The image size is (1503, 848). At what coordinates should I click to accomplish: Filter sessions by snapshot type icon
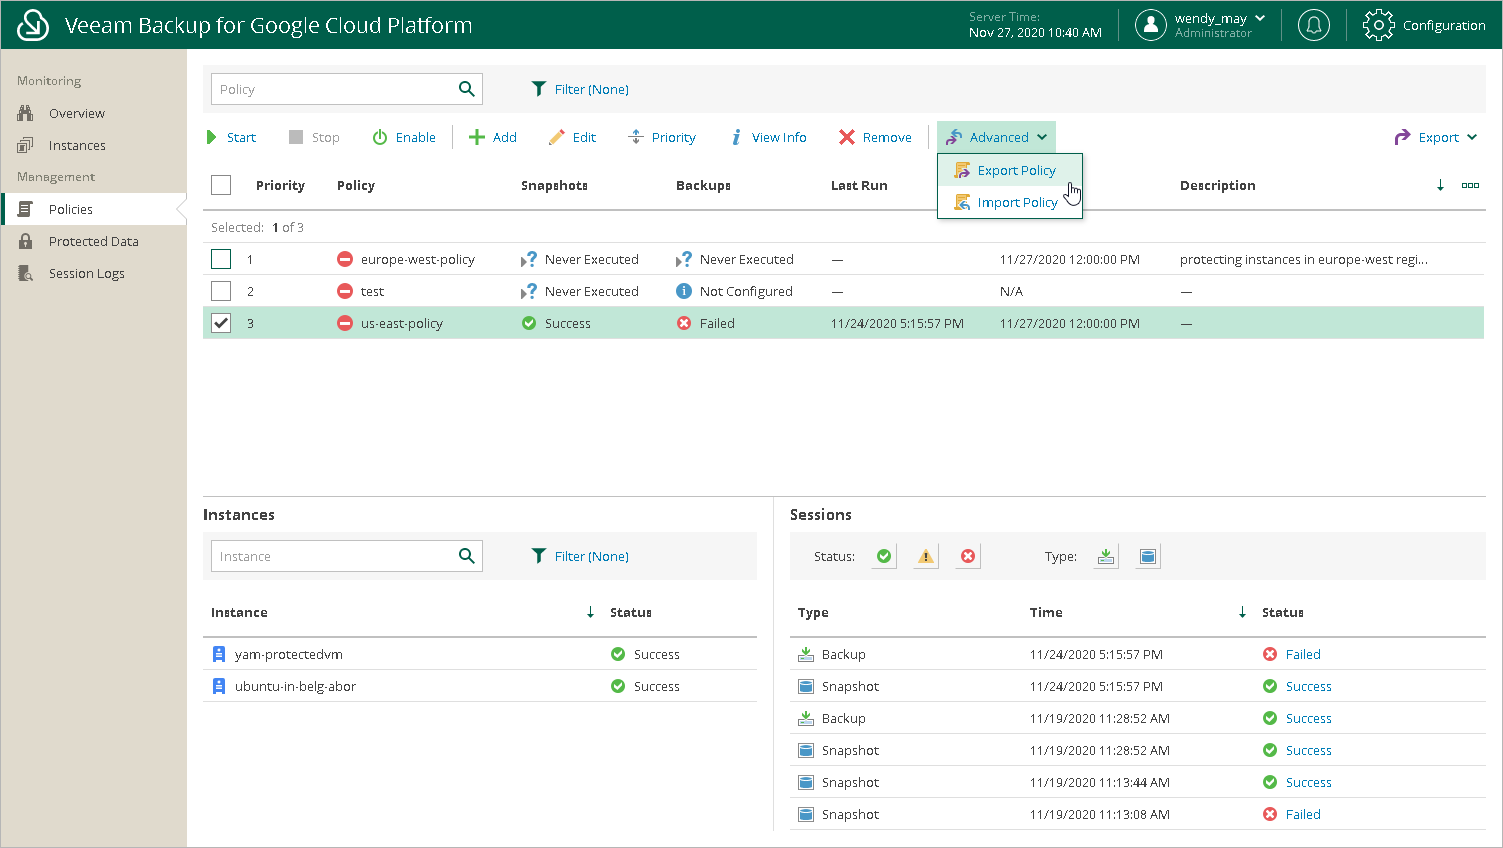tap(1148, 557)
